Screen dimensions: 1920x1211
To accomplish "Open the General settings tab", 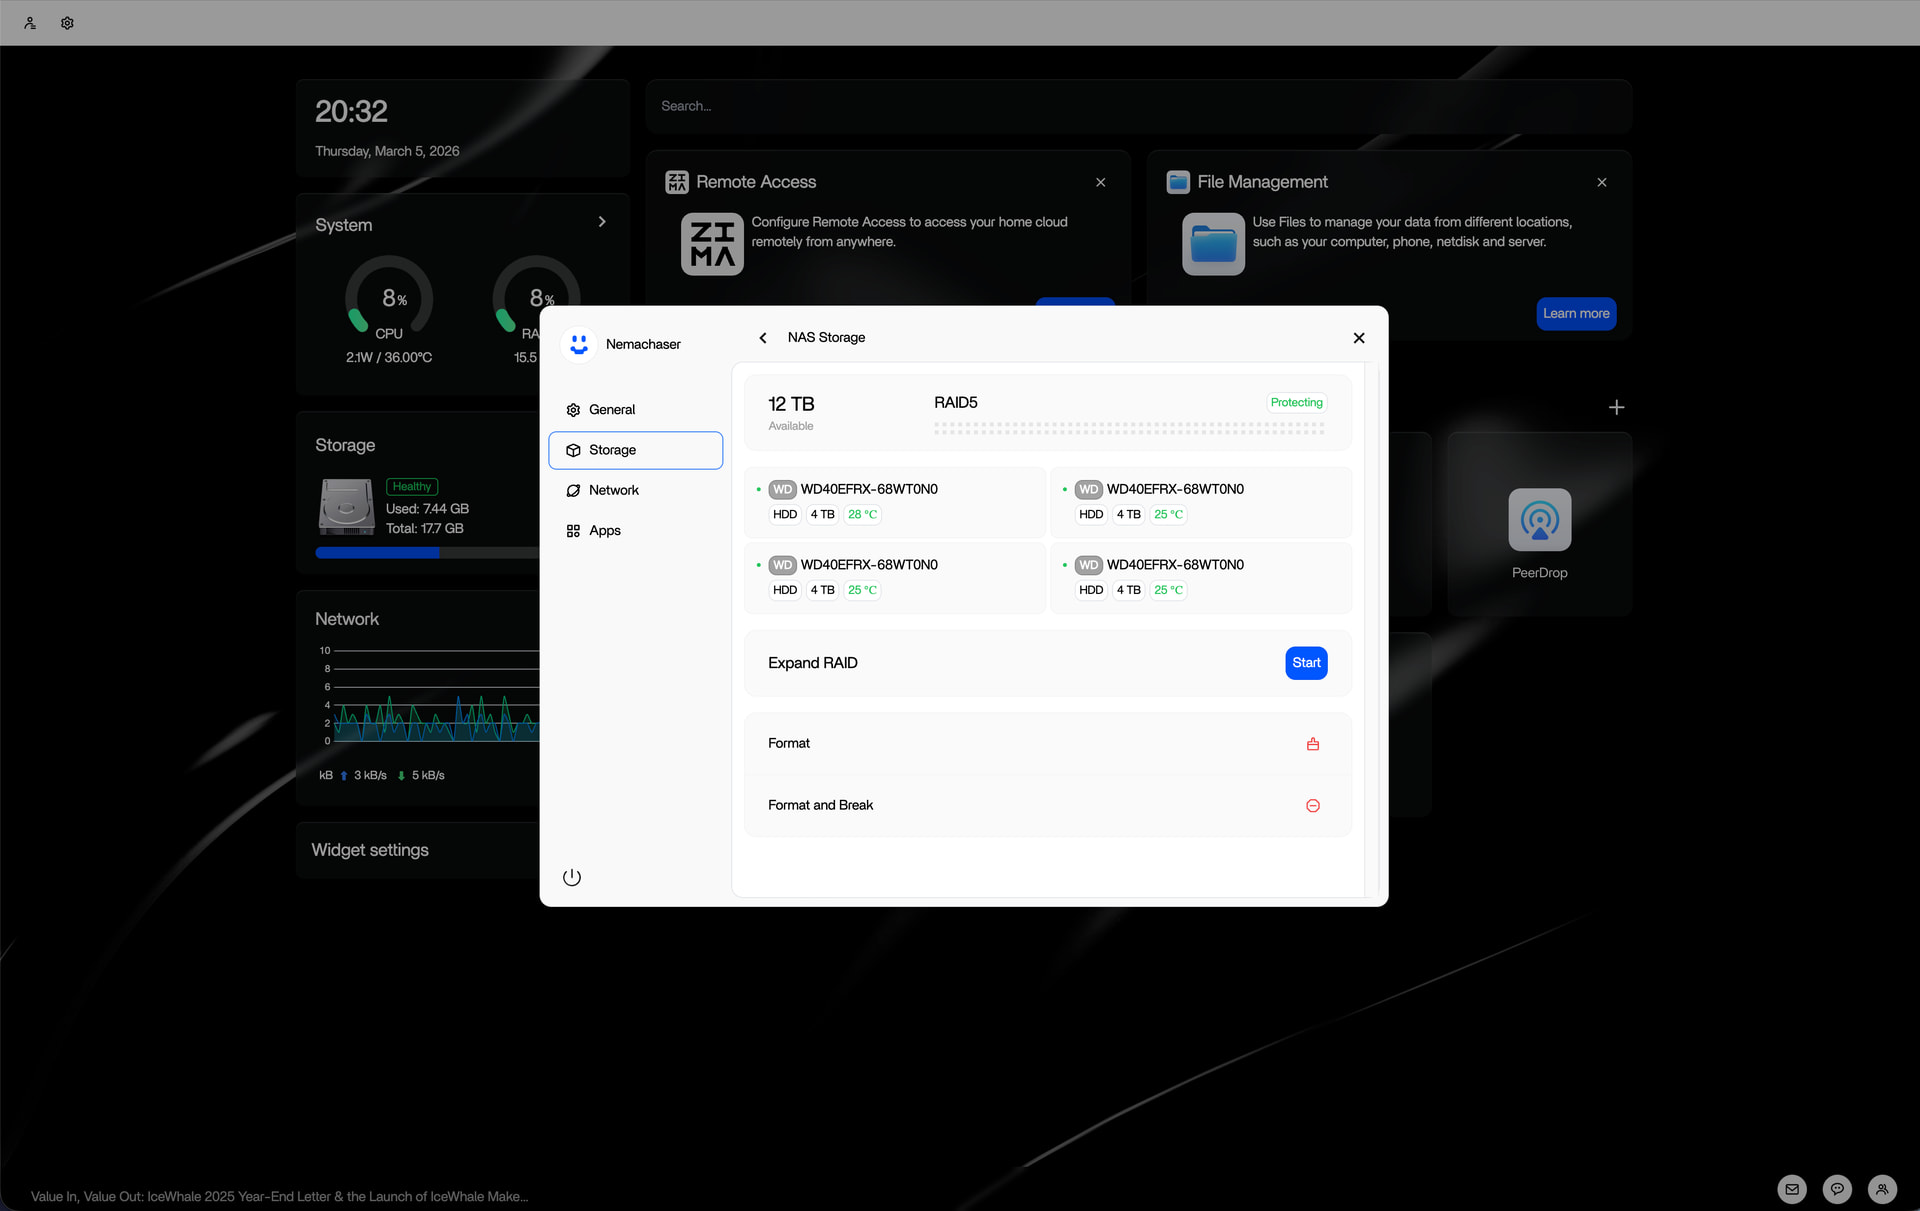I will point(611,410).
